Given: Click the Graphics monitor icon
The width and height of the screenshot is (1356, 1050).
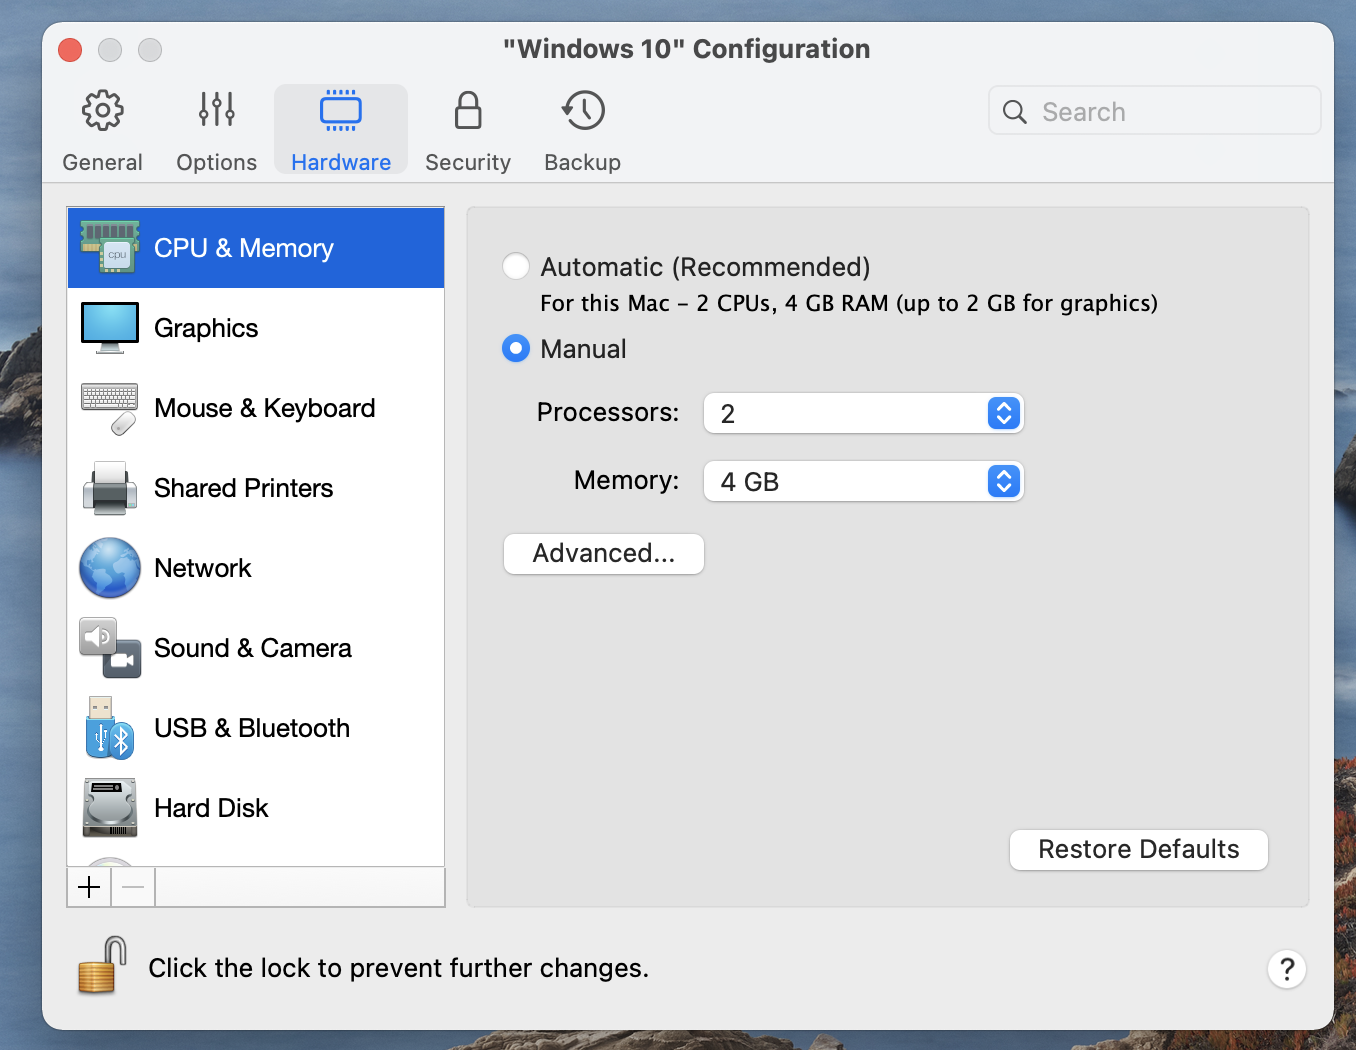Looking at the screenshot, I should [x=110, y=328].
